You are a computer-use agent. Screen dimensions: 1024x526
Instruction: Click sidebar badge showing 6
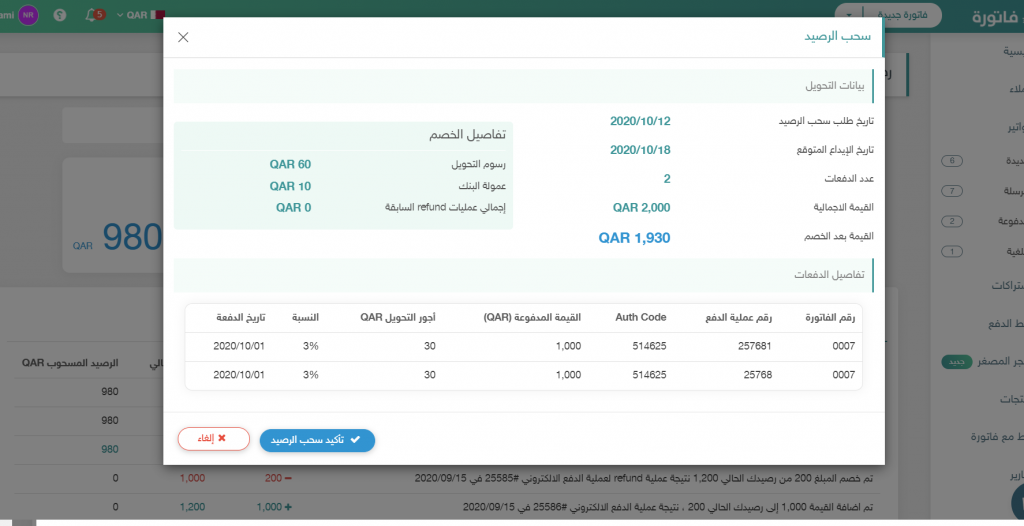(952, 161)
